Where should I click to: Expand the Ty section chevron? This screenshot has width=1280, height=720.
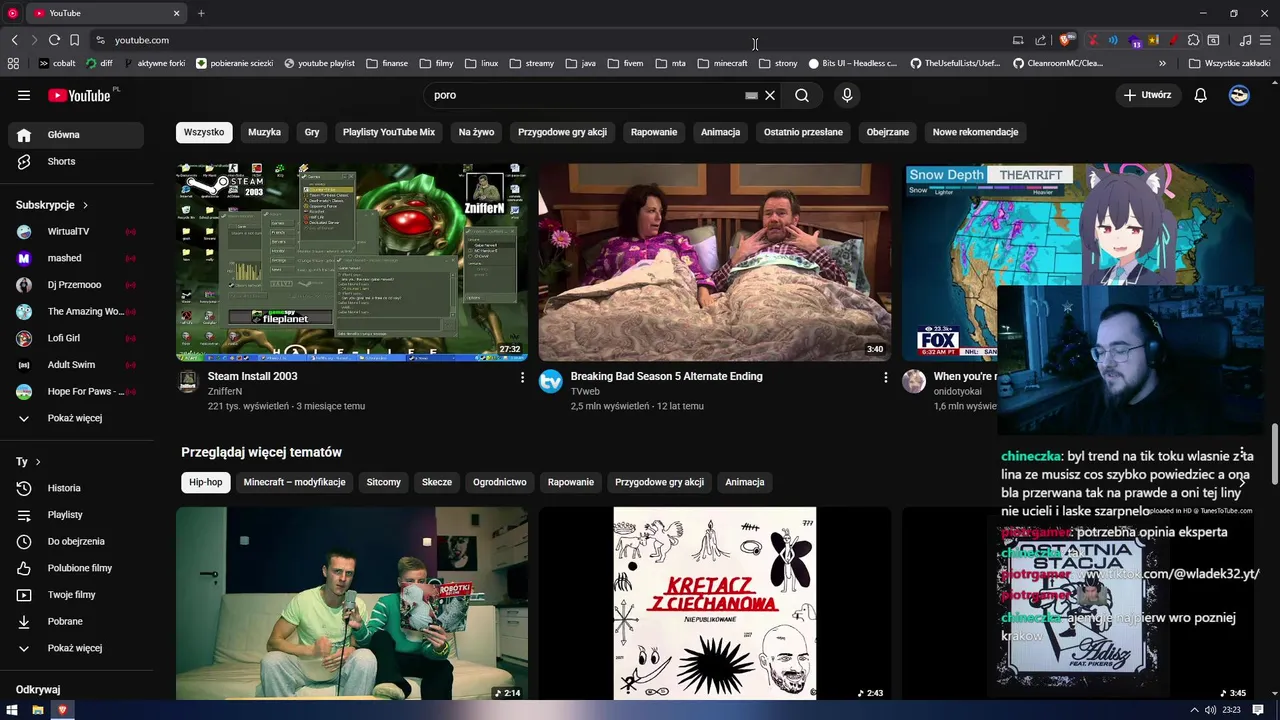coord(38,462)
